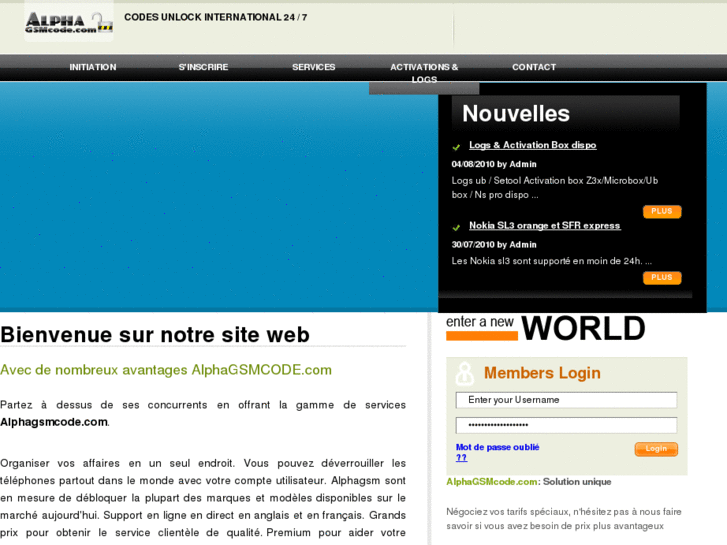727x545 pixels.
Task: Open the Nokia SL3 orange et SFR express article
Action: 545,225
